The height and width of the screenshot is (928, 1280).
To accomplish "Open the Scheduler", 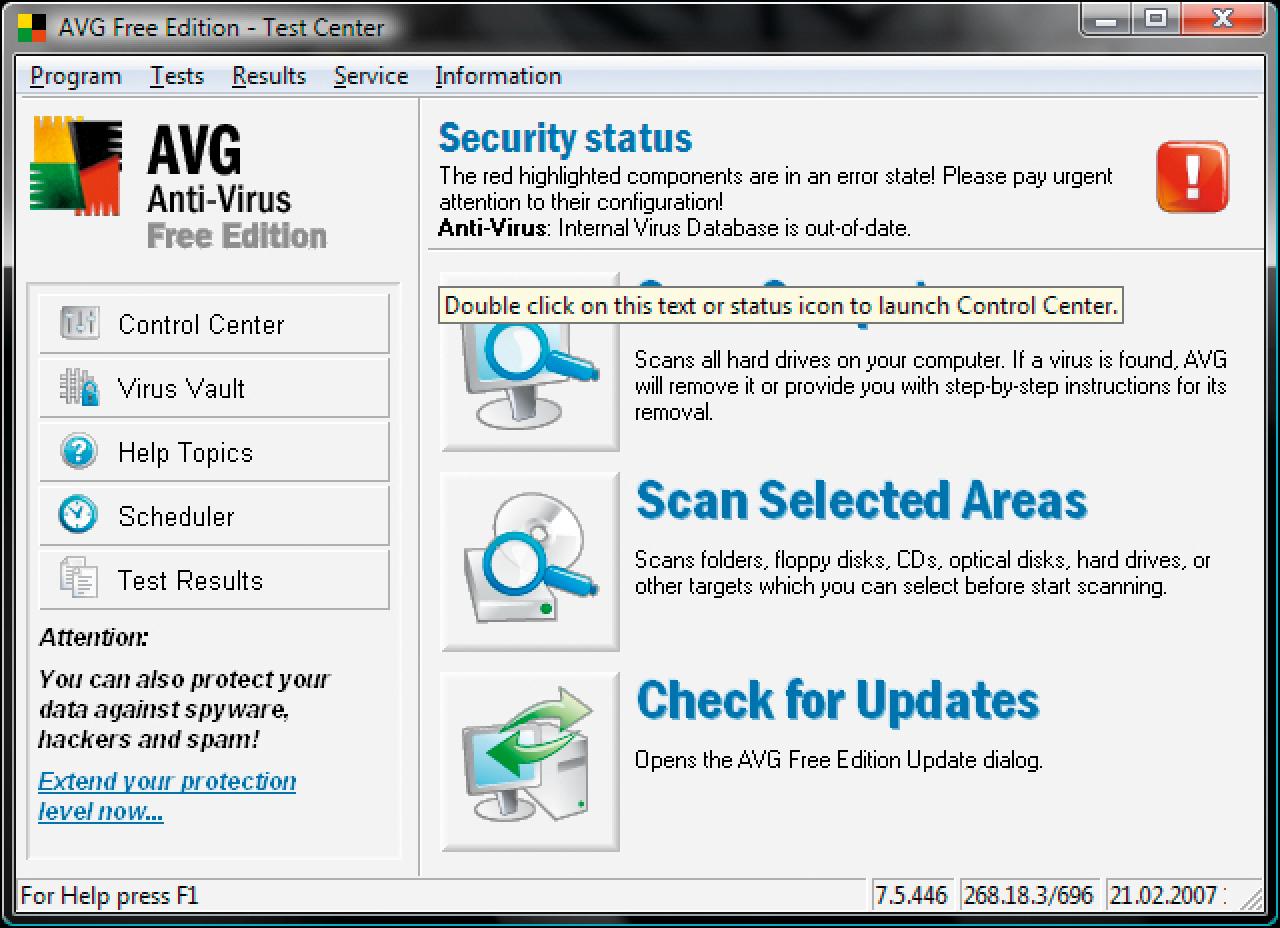I will pos(214,515).
